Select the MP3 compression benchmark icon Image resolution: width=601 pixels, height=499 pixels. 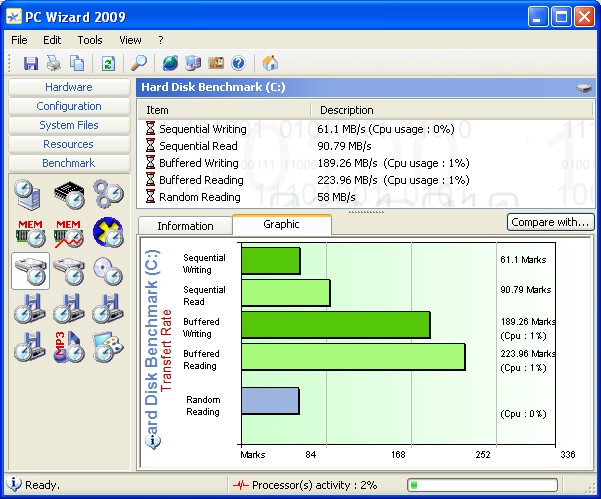(x=69, y=347)
